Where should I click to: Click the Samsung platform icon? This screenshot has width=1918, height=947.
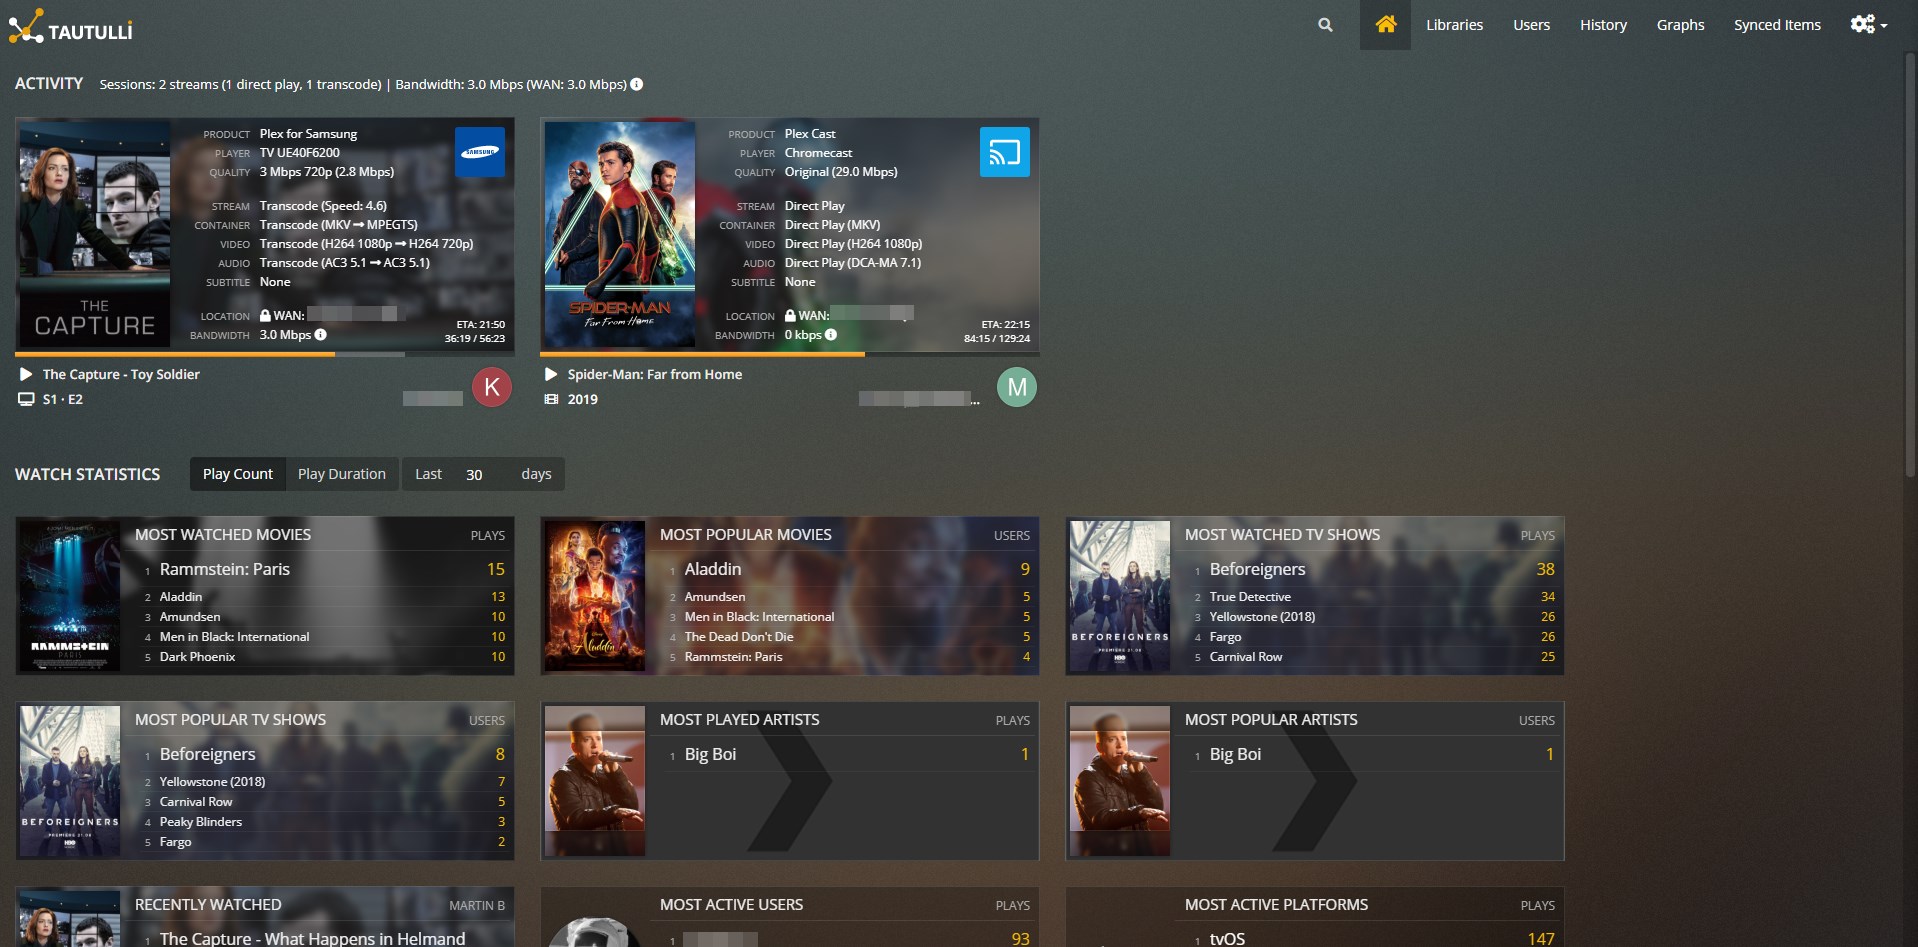tap(480, 152)
